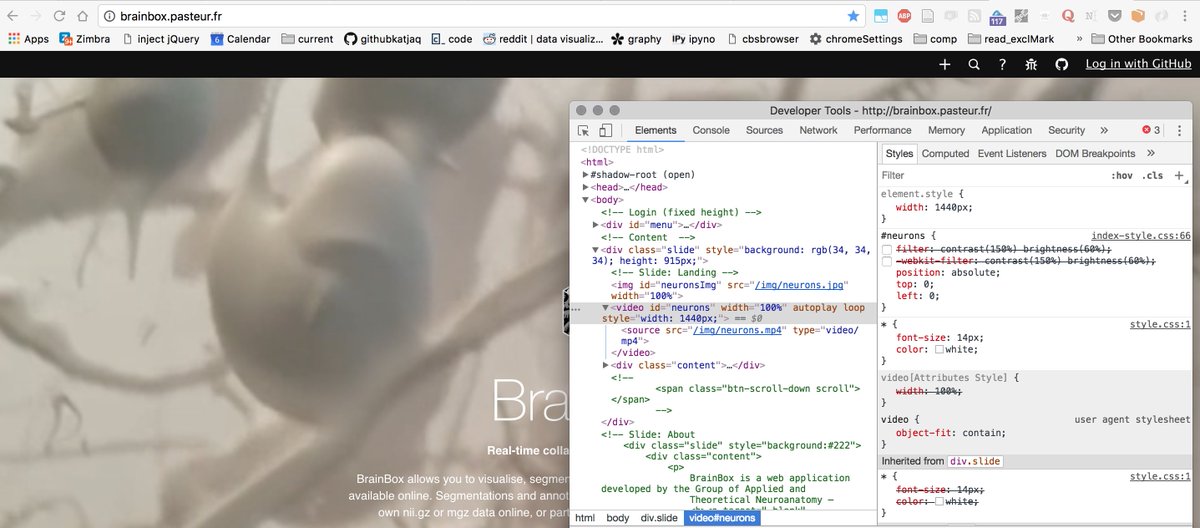
Task: Toggle the .cls class editor button
Action: pyautogui.click(x=1153, y=175)
